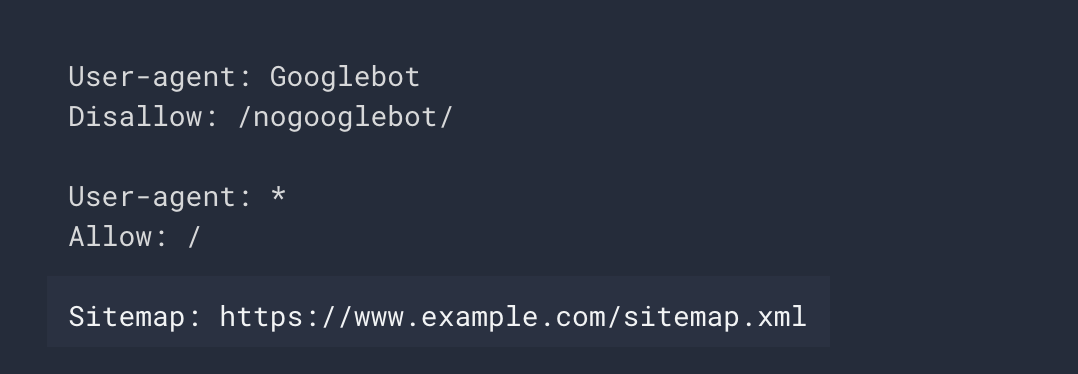Click the User-agent keyword above Disallow
This screenshot has width=1078, height=374.
pyautogui.click(x=153, y=77)
